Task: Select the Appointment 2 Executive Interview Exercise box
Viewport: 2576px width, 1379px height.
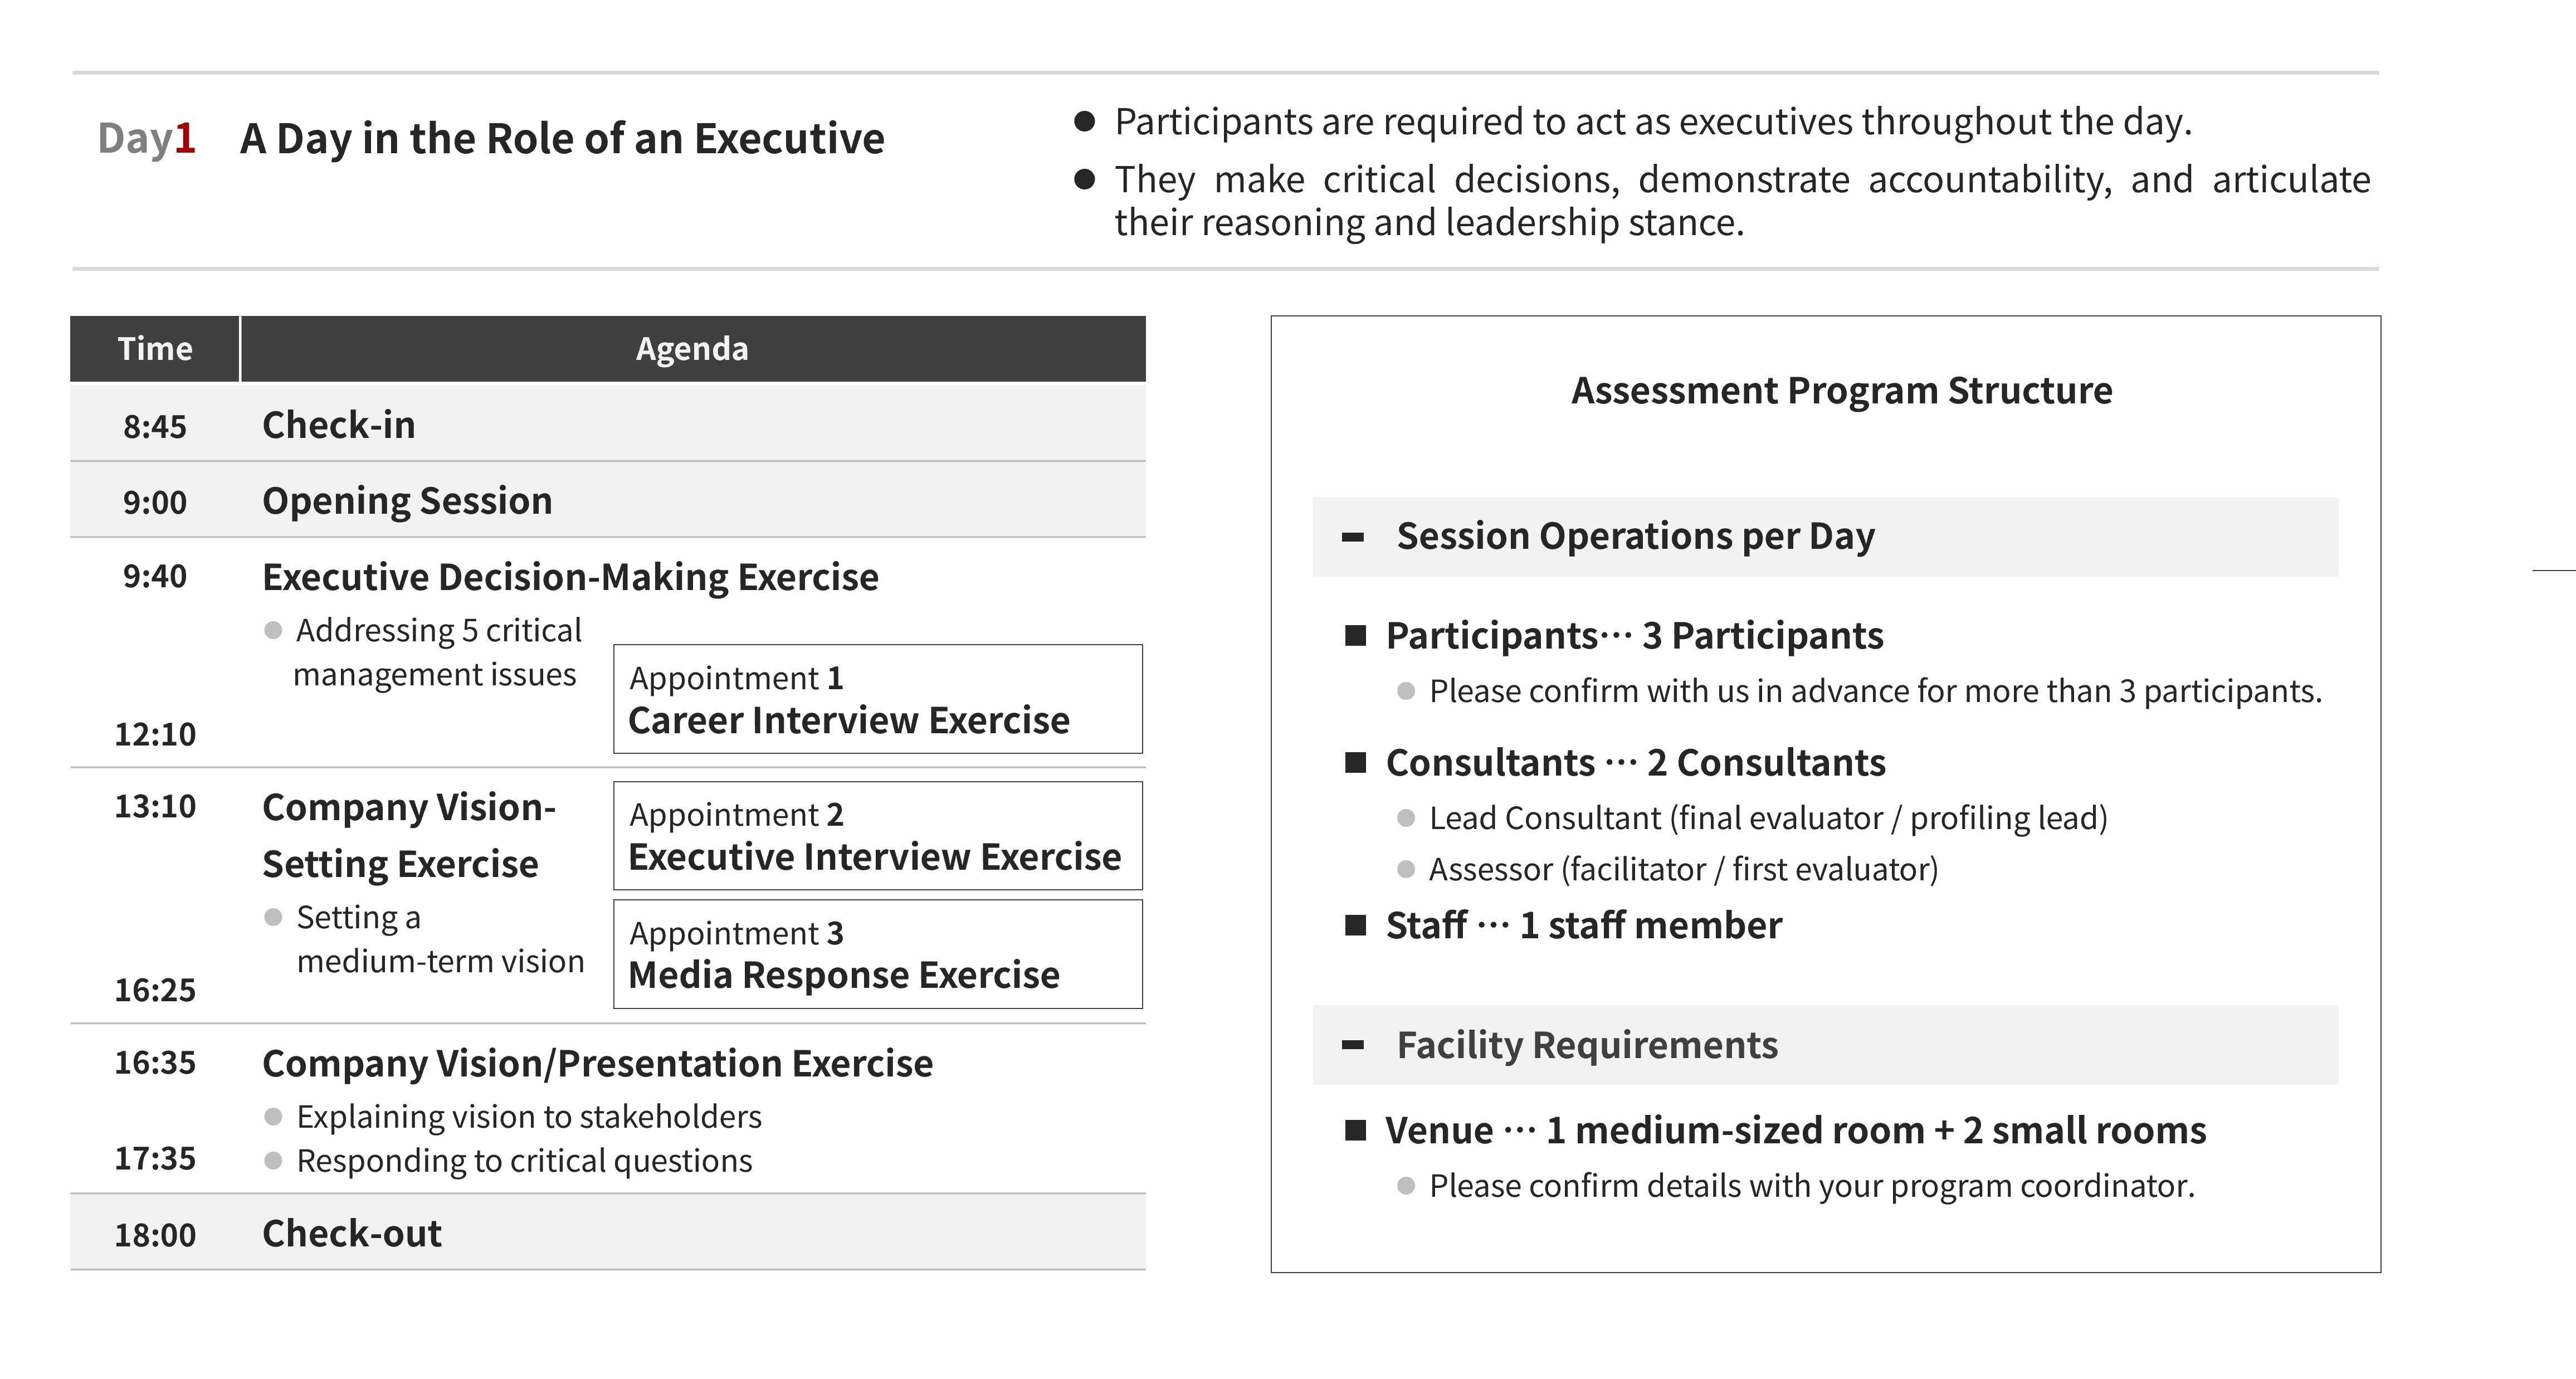Action: 877,836
